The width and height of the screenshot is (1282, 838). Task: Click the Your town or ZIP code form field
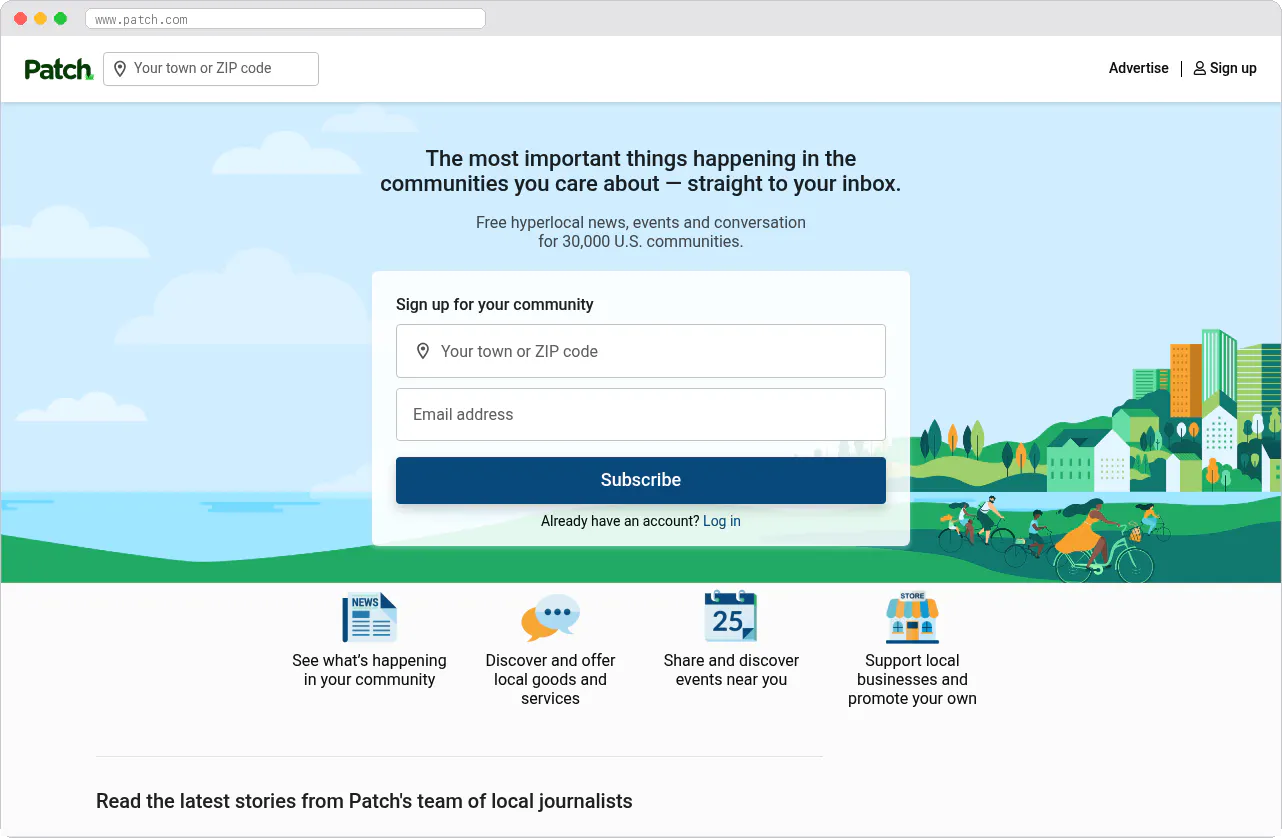641,351
